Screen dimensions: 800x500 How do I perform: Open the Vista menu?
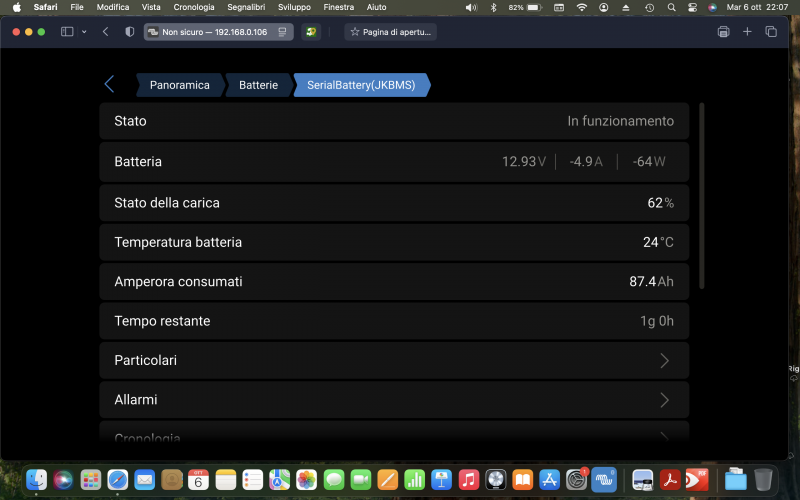point(151,7)
